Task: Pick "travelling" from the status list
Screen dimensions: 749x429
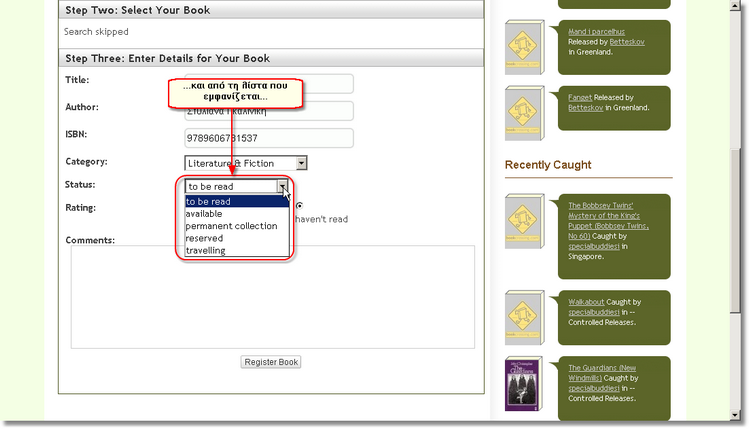Action: pos(205,250)
